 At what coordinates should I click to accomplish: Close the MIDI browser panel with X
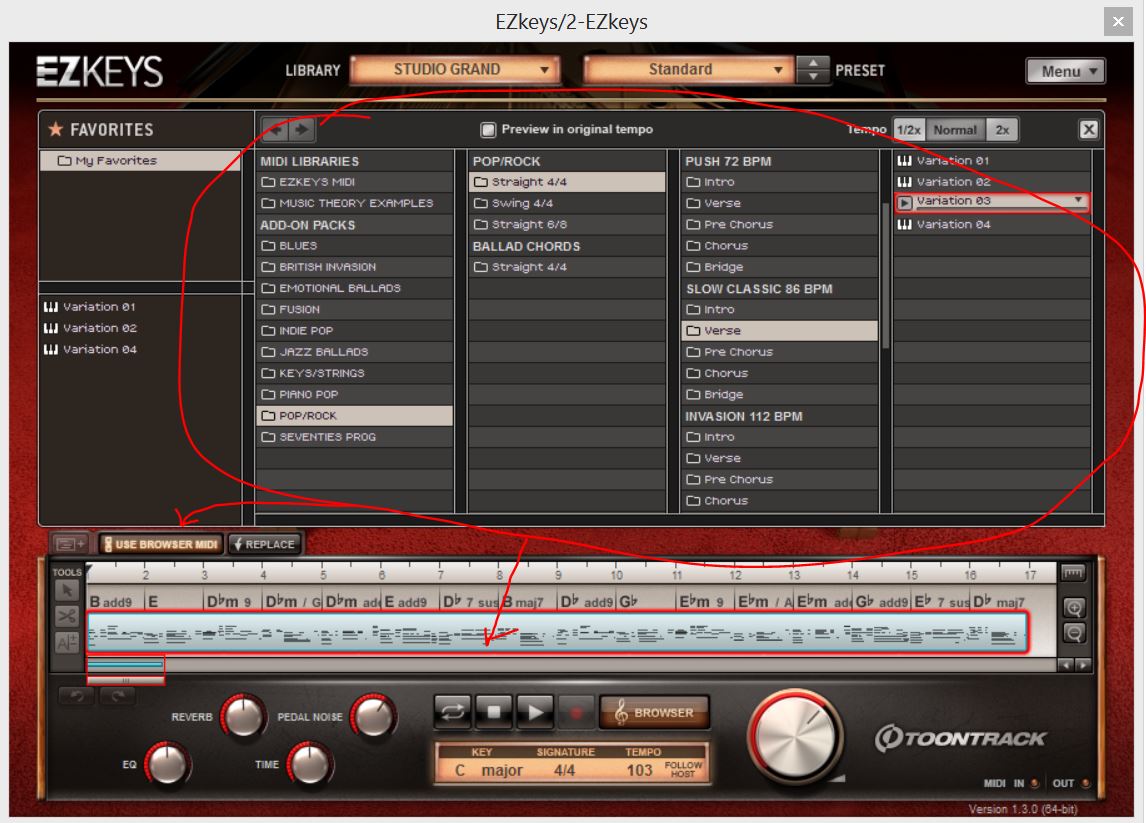(1088, 129)
